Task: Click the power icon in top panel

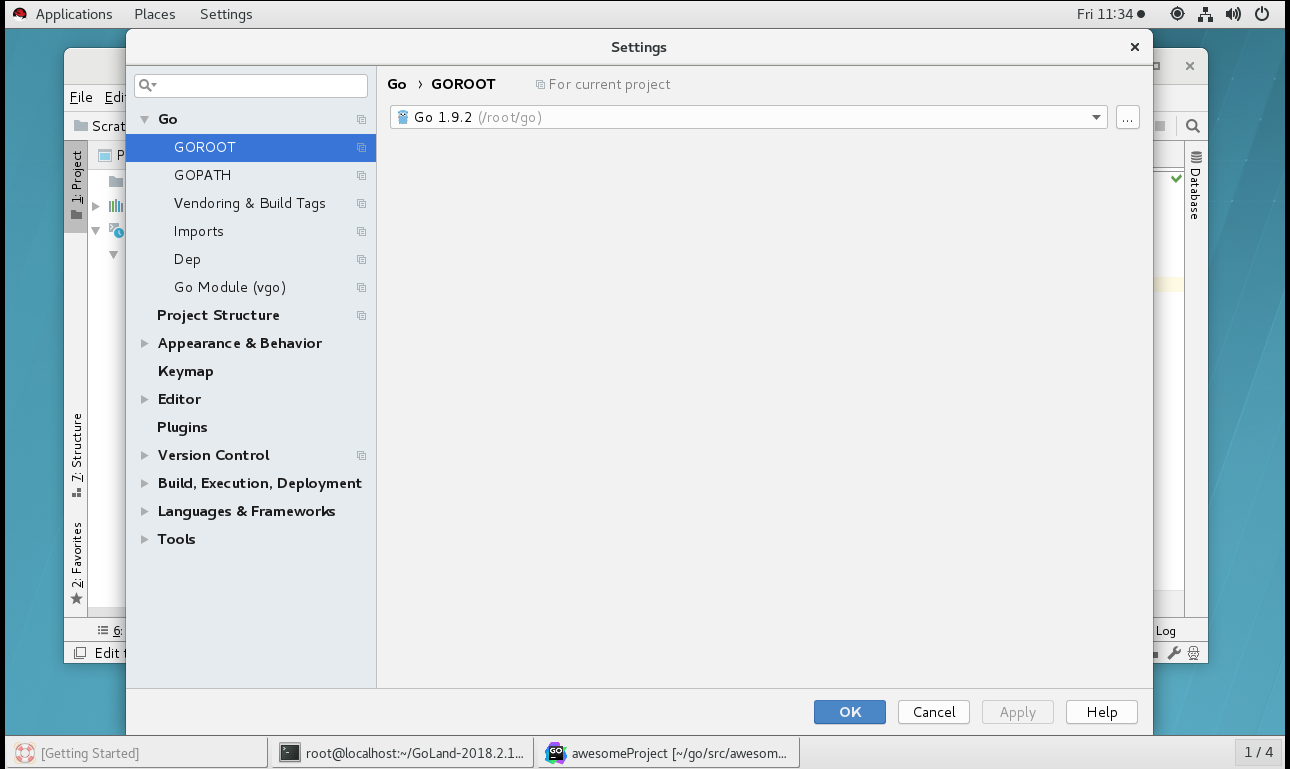Action: tap(1262, 14)
